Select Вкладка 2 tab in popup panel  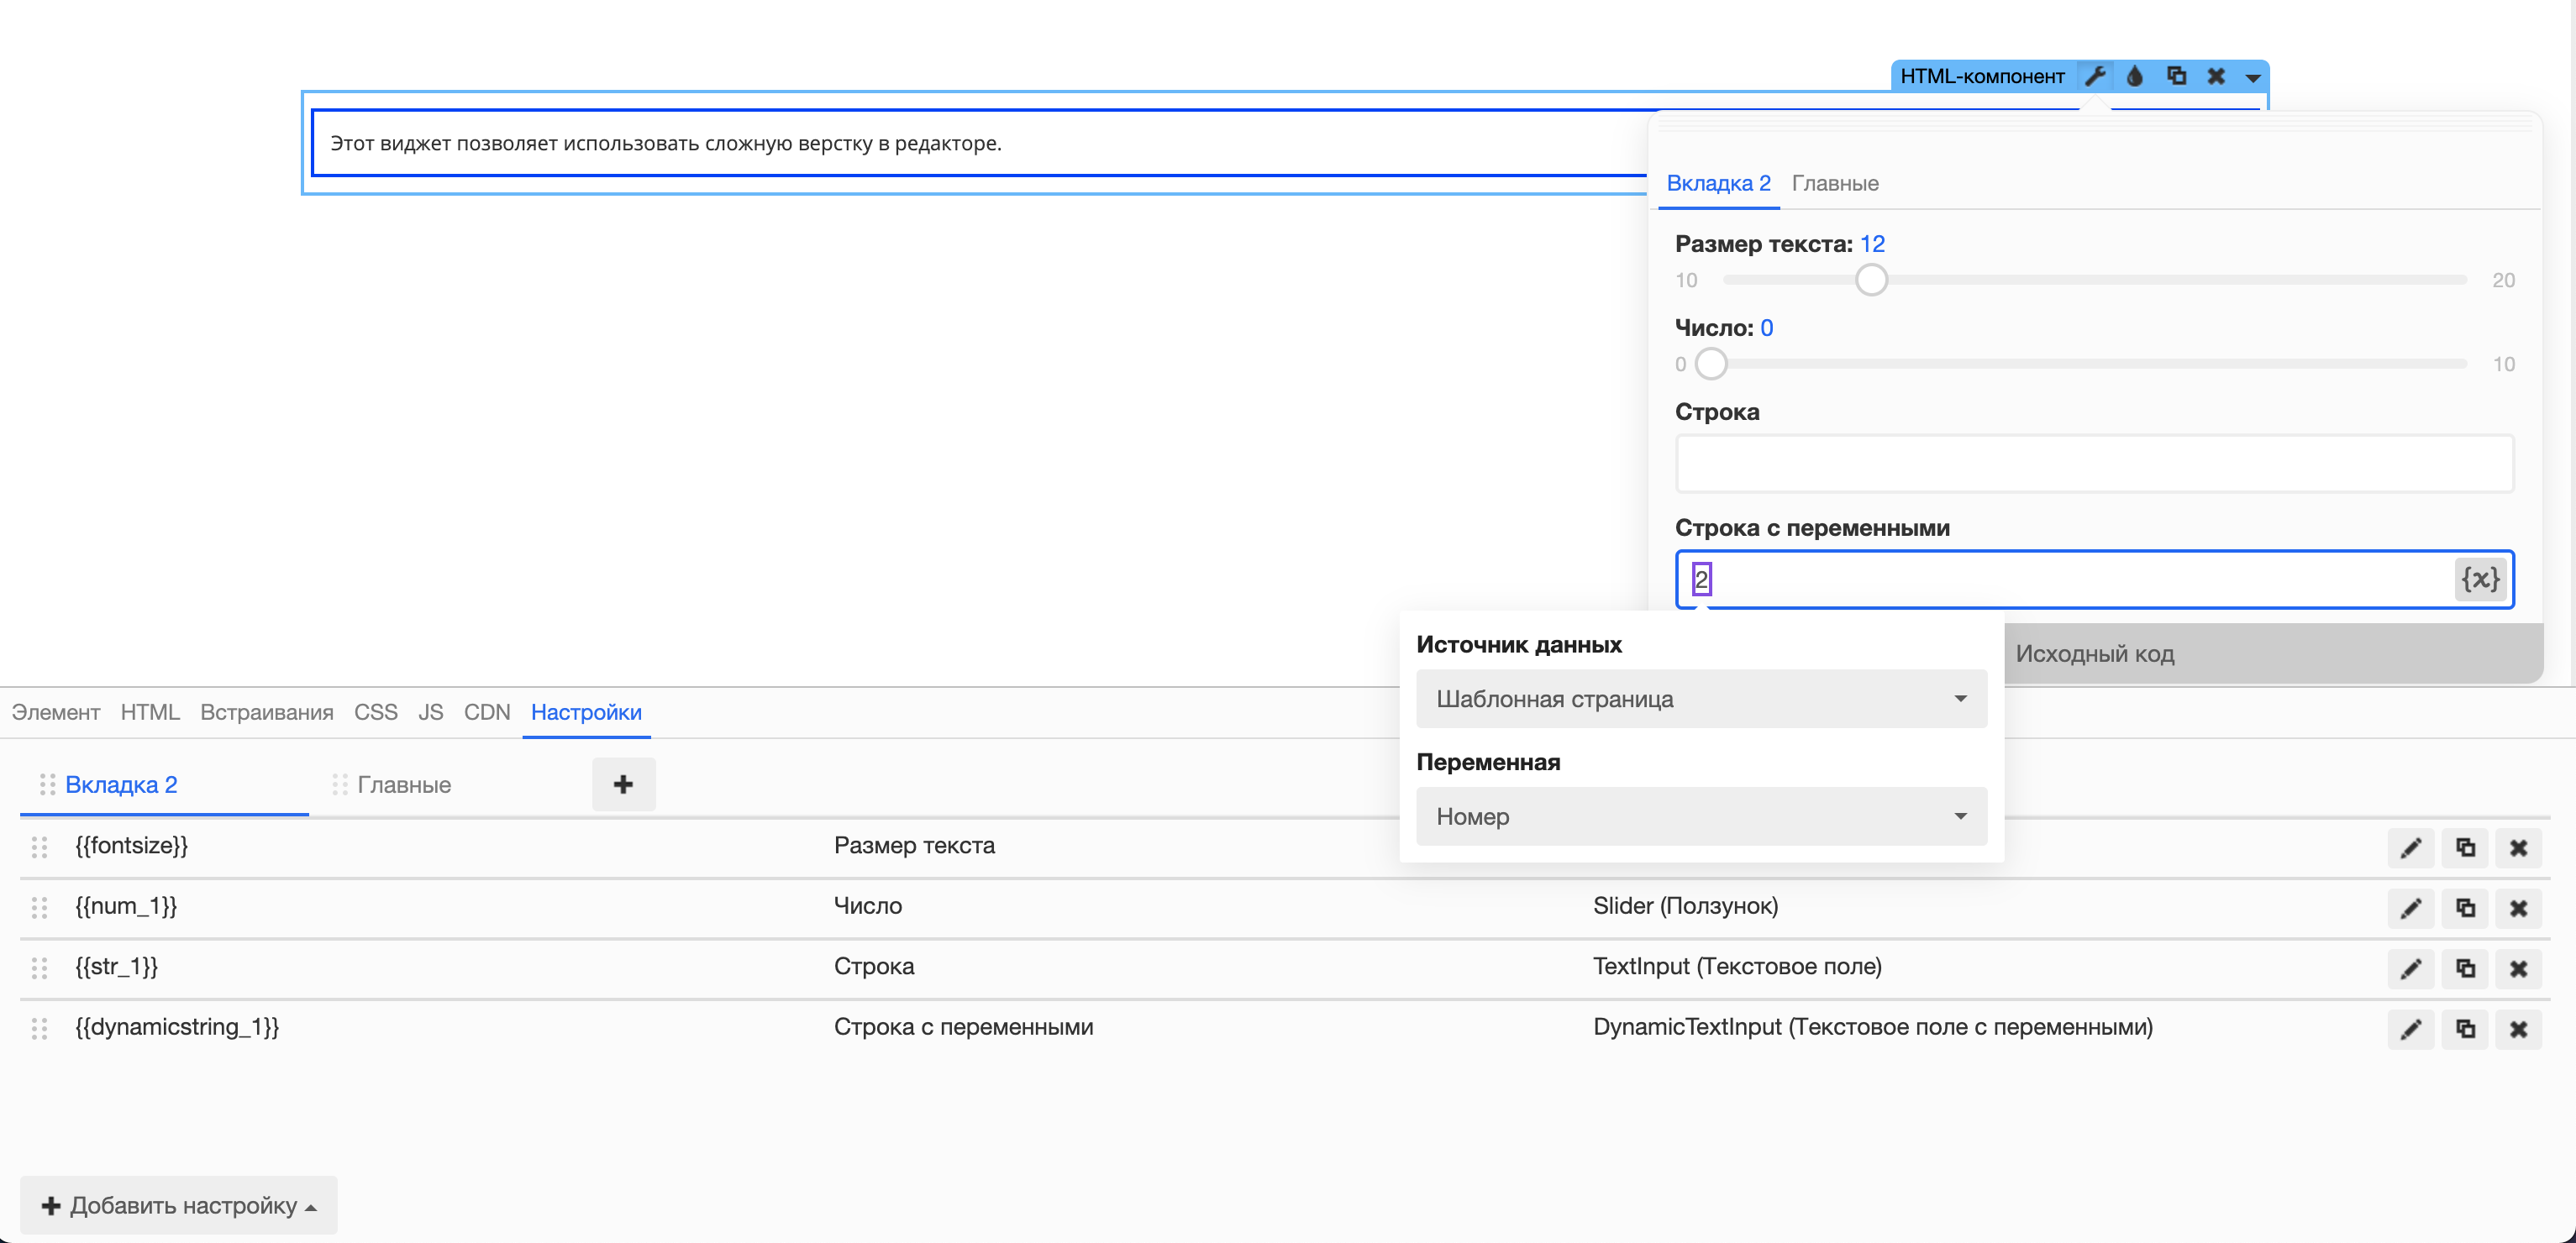1718,183
